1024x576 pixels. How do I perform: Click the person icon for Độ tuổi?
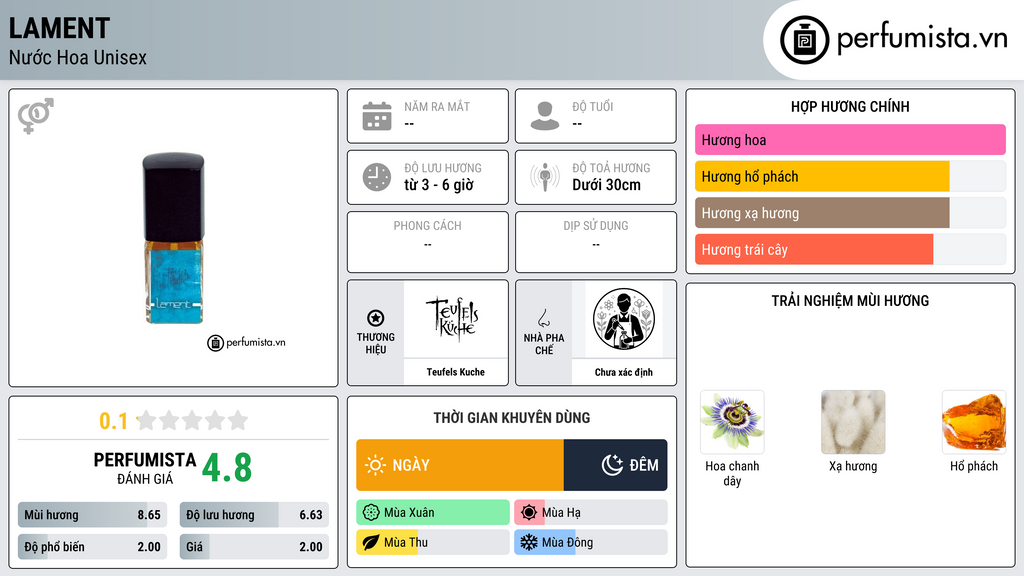click(x=545, y=116)
